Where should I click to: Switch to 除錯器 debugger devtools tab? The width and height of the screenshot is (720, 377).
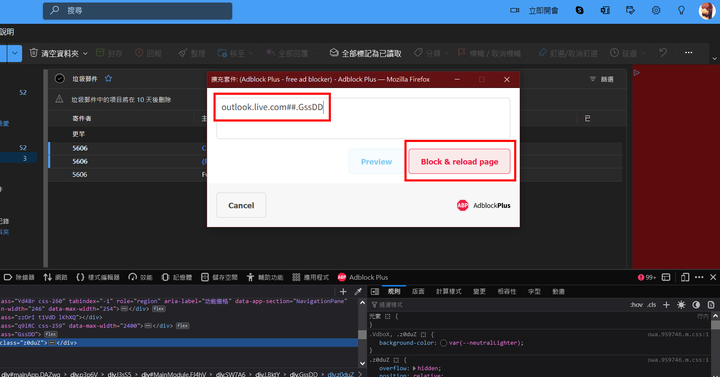click(19, 277)
